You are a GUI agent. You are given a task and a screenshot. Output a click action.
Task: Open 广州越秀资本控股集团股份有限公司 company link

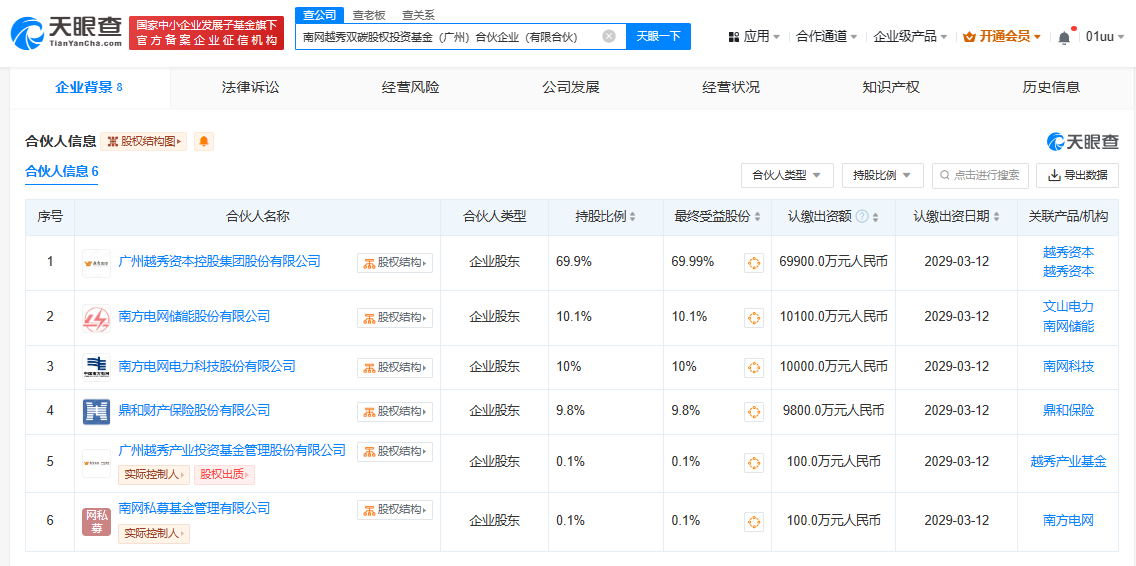(219, 261)
